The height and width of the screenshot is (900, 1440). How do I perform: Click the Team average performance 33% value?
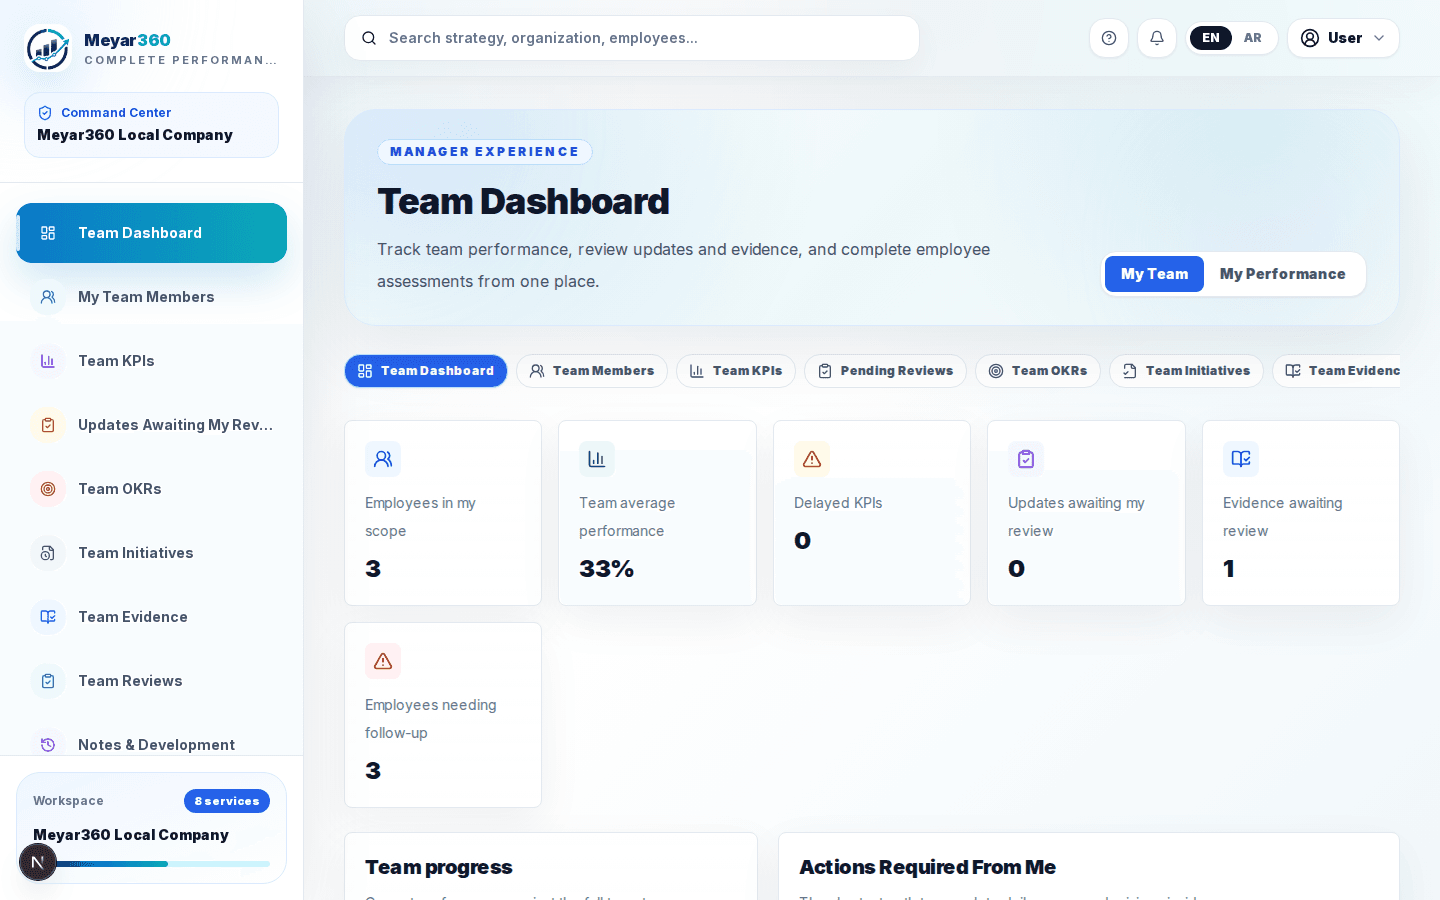point(607,569)
